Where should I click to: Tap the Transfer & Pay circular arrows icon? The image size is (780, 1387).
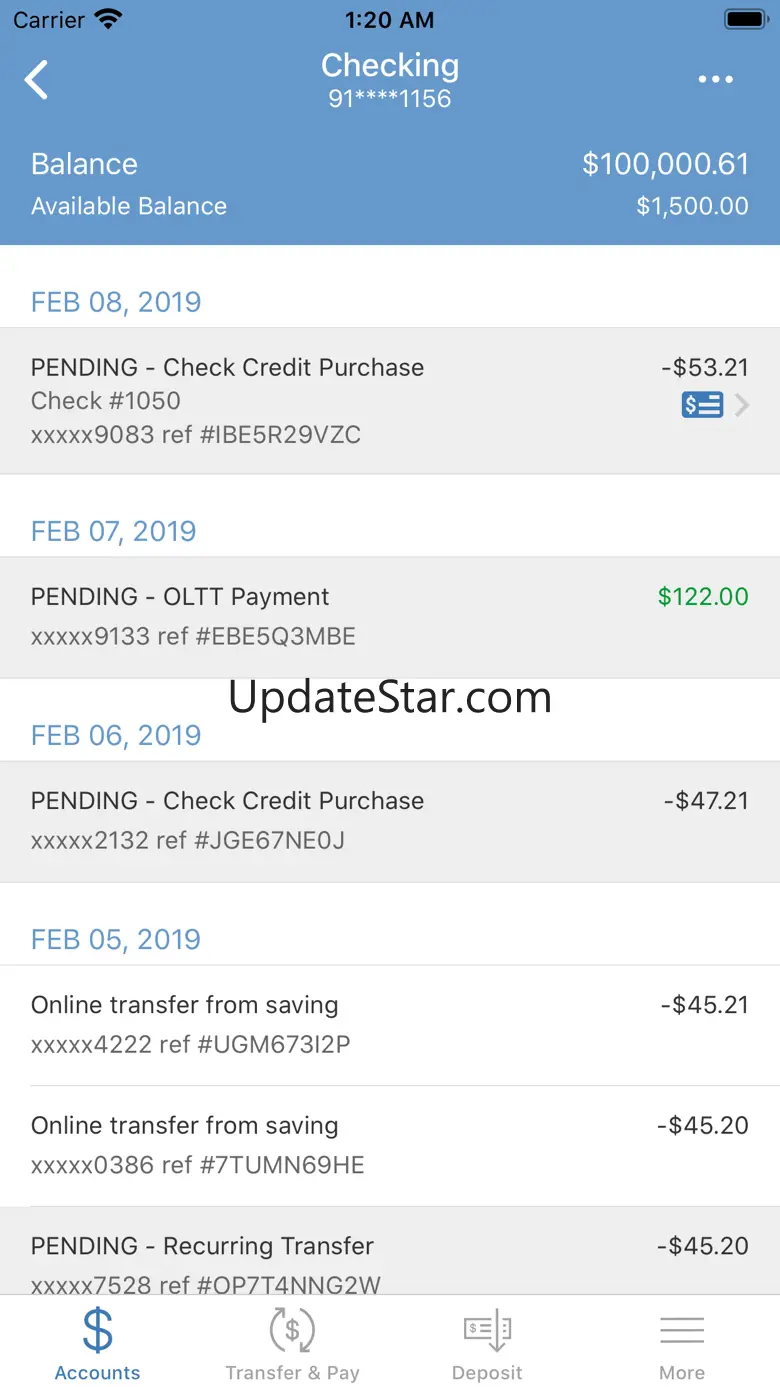(292, 1331)
